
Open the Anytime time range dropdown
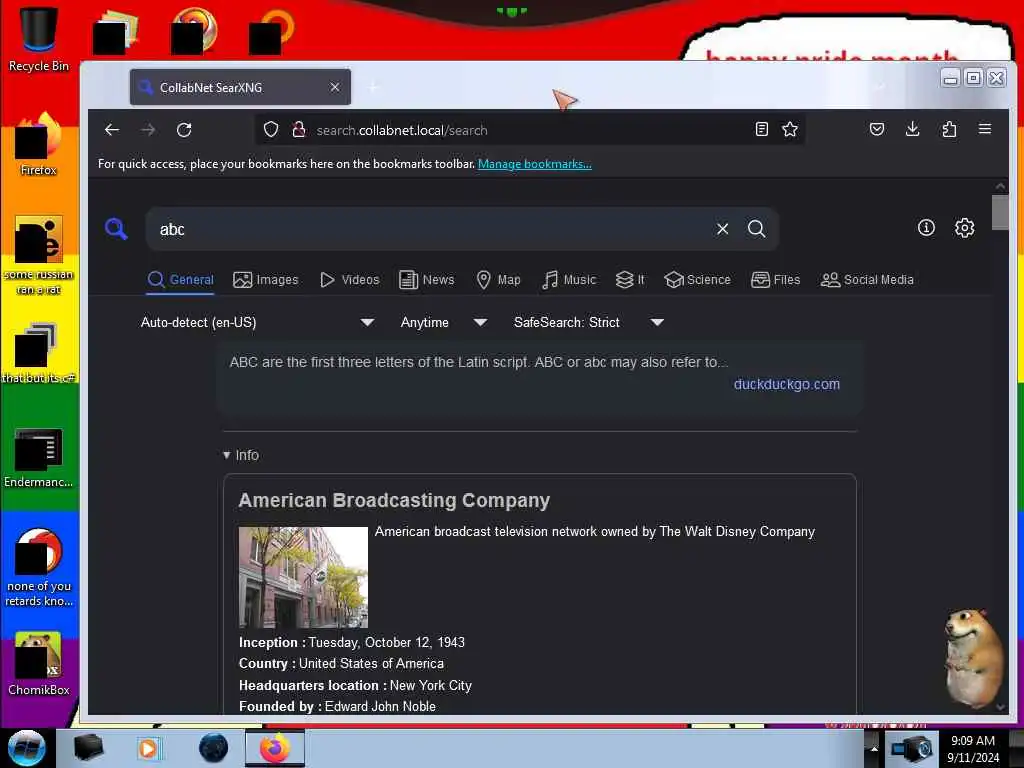[443, 322]
